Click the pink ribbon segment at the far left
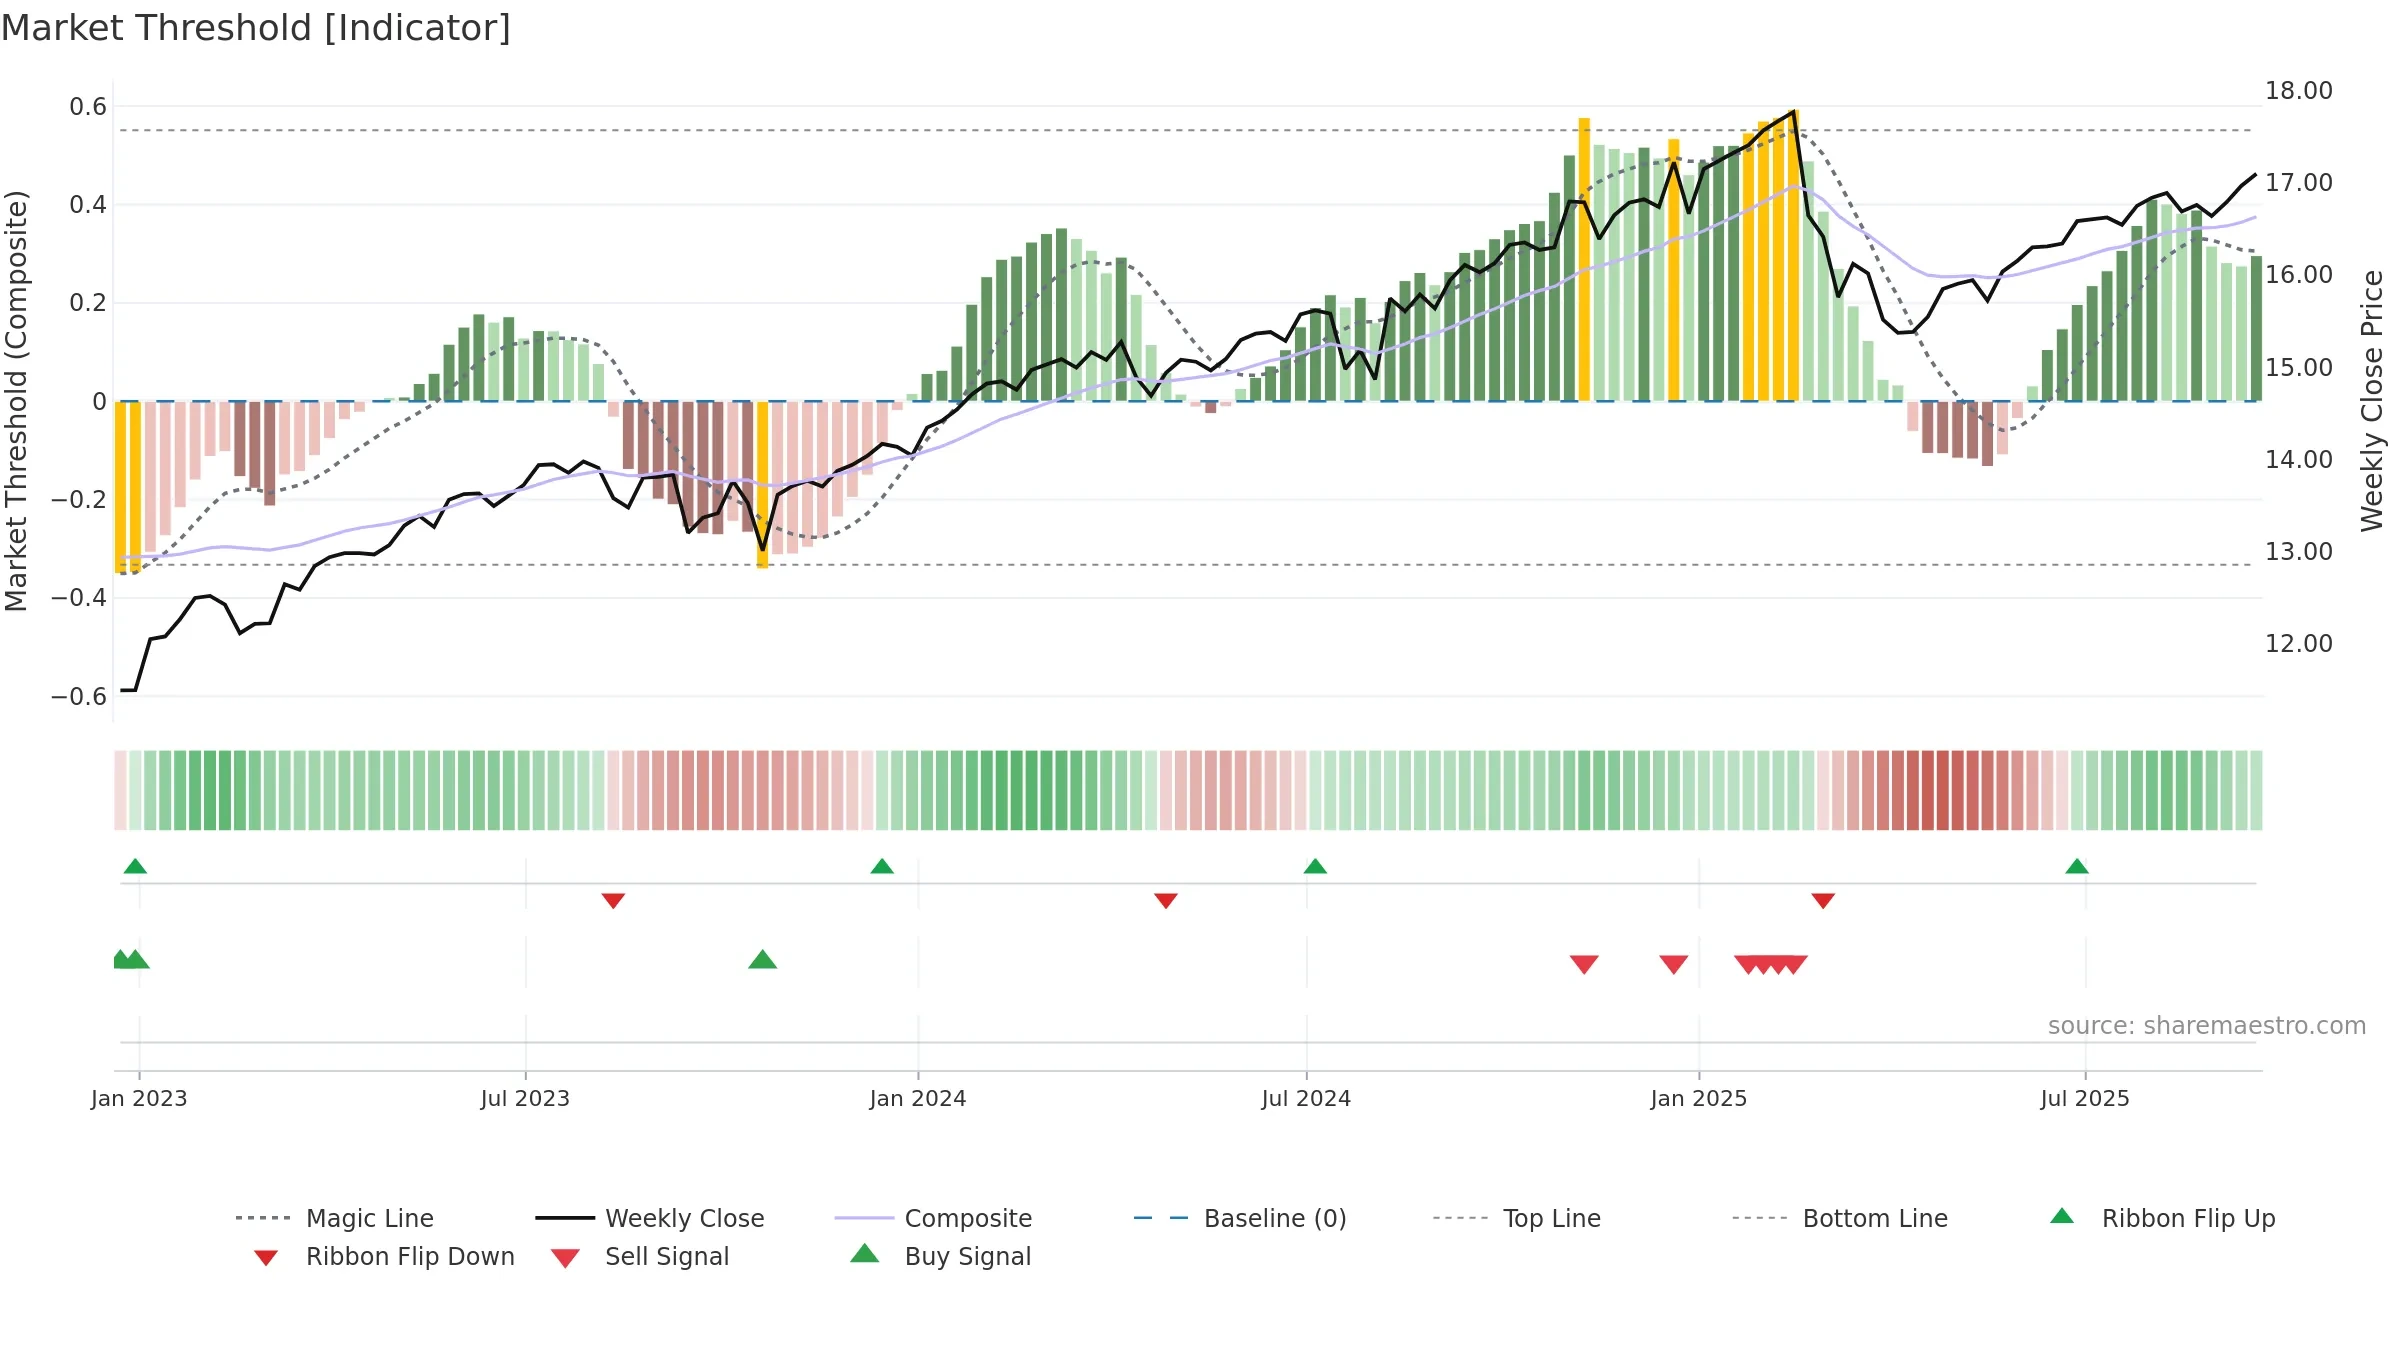Viewport: 2400px width, 1350px height. [x=120, y=790]
